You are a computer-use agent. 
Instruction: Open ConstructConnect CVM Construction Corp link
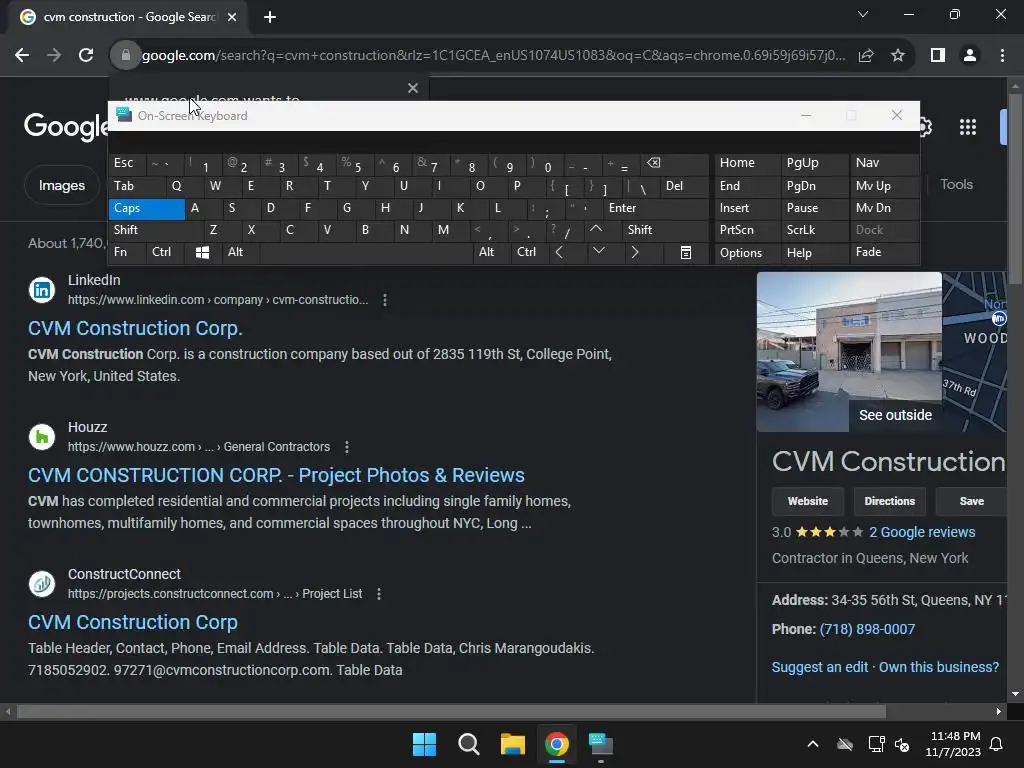(x=133, y=622)
